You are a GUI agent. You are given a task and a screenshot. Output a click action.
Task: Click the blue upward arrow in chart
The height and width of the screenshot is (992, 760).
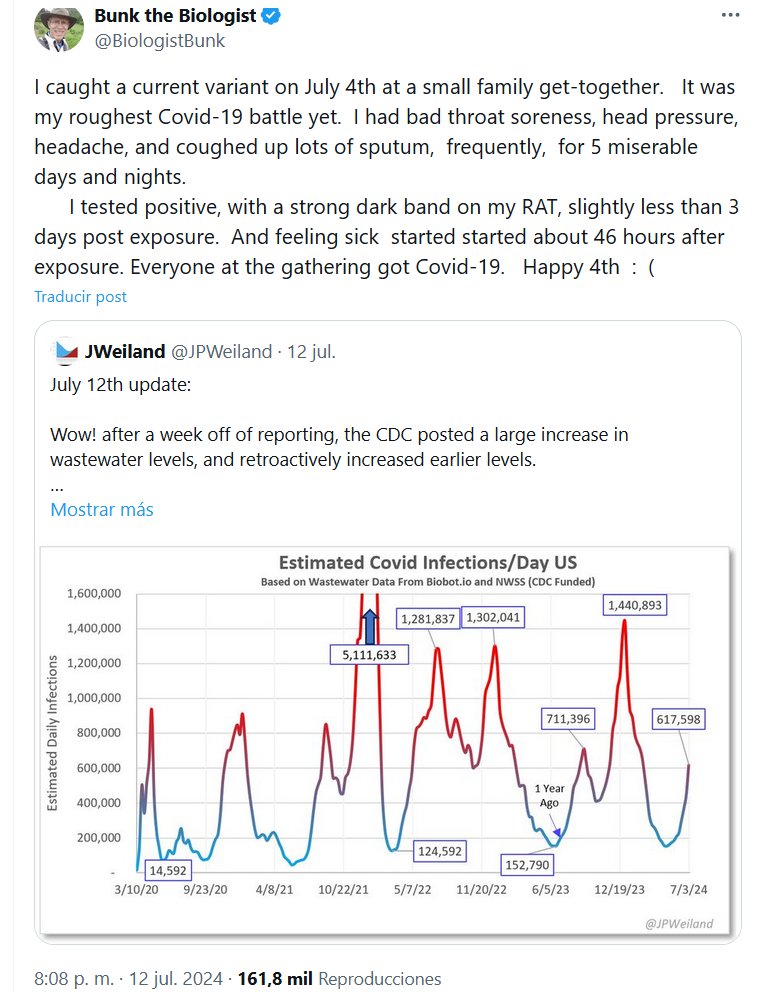pos(370,626)
